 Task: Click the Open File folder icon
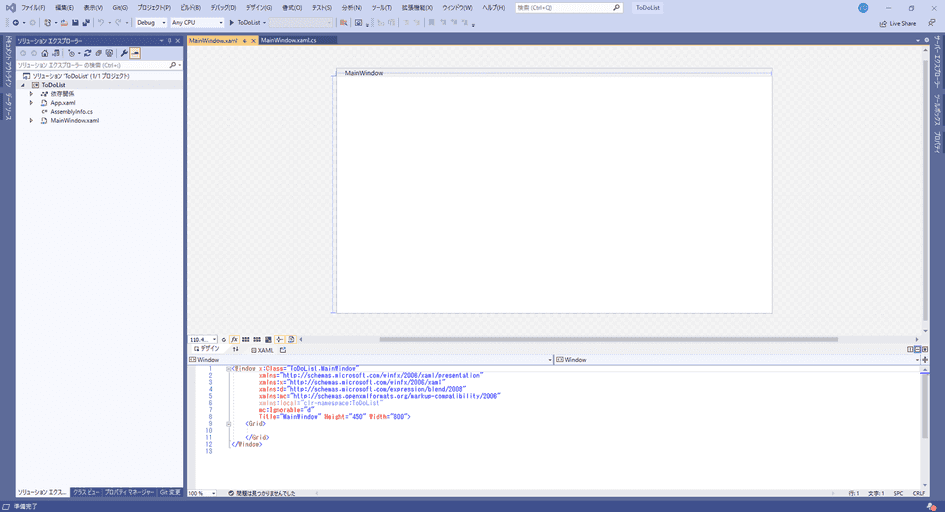pos(64,23)
